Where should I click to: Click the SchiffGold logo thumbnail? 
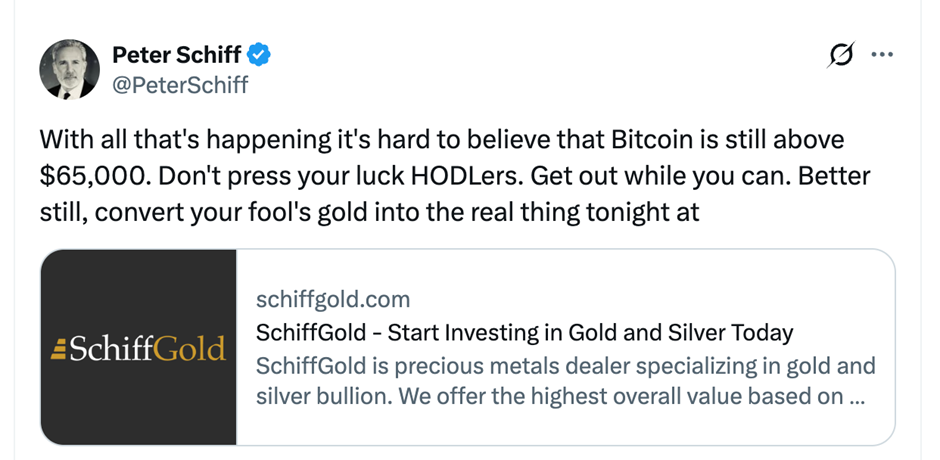(138, 347)
